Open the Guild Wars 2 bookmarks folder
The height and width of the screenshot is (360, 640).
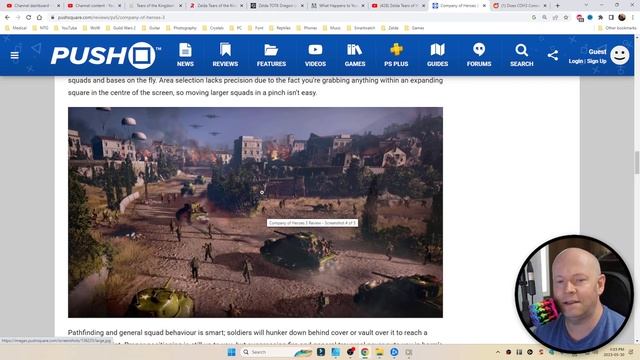121,28
